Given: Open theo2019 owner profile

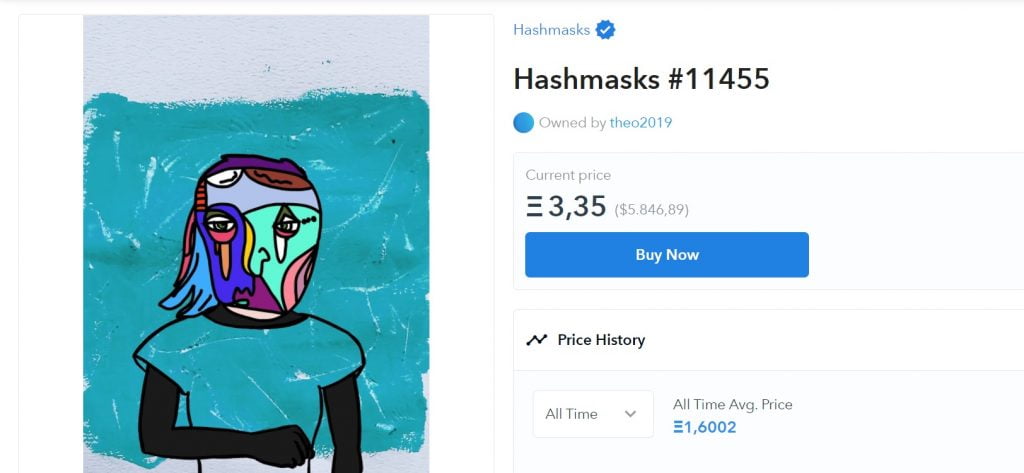Looking at the screenshot, I should pyautogui.click(x=641, y=123).
